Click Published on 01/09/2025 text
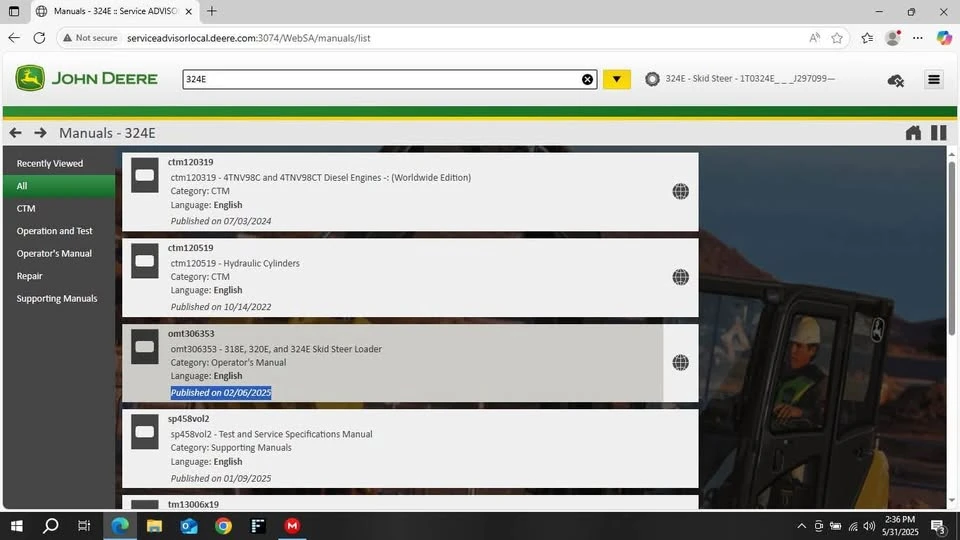960x540 pixels. (220, 478)
